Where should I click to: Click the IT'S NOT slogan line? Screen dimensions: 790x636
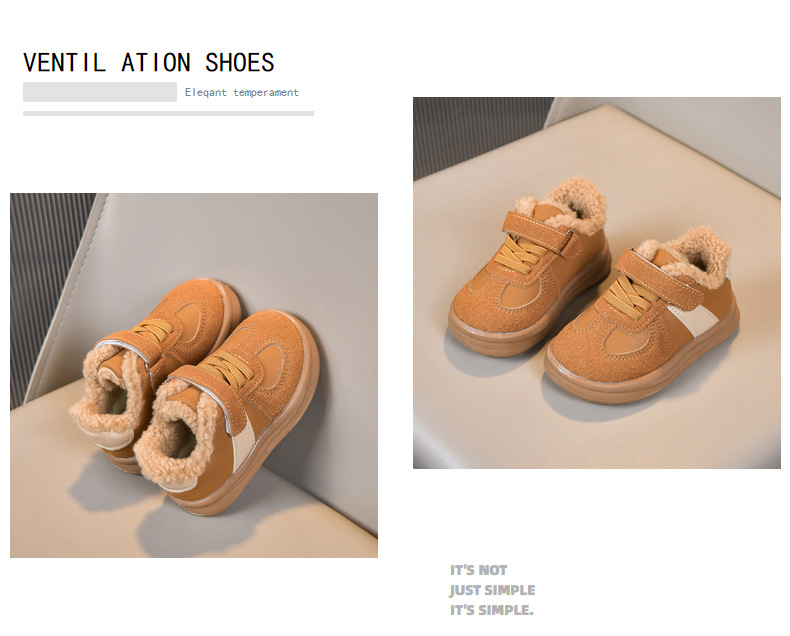click(x=479, y=570)
